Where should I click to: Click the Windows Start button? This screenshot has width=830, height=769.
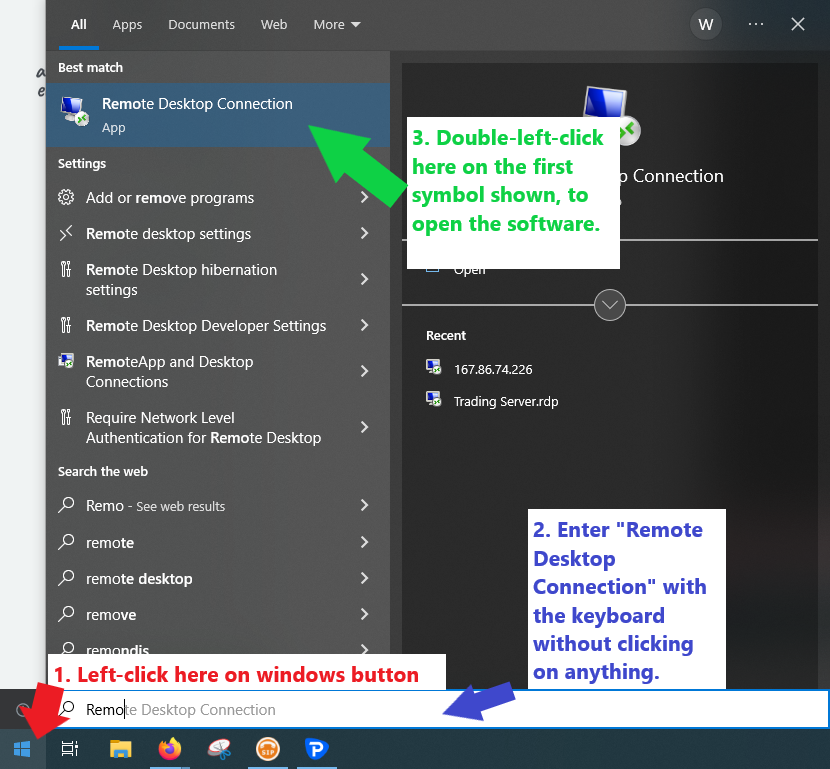[22, 749]
